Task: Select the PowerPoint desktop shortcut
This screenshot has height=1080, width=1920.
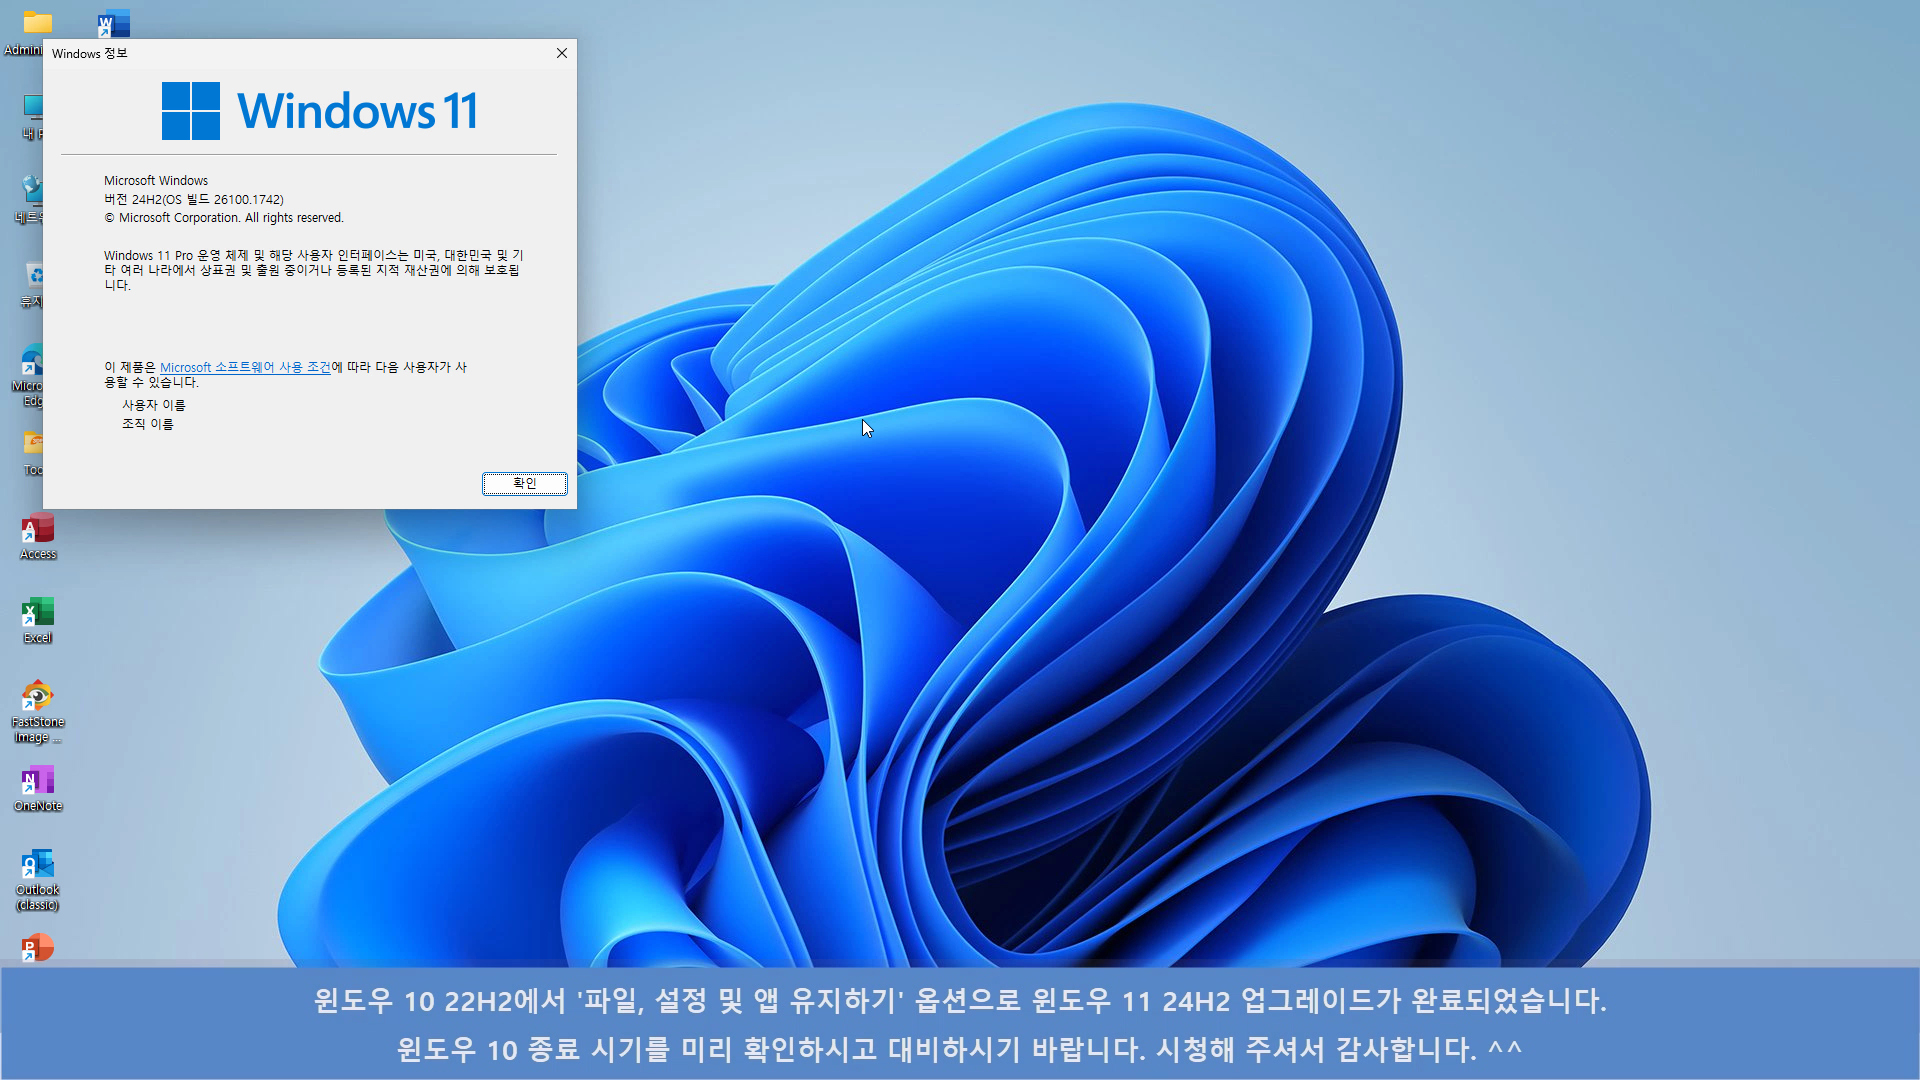Action: click(x=38, y=947)
